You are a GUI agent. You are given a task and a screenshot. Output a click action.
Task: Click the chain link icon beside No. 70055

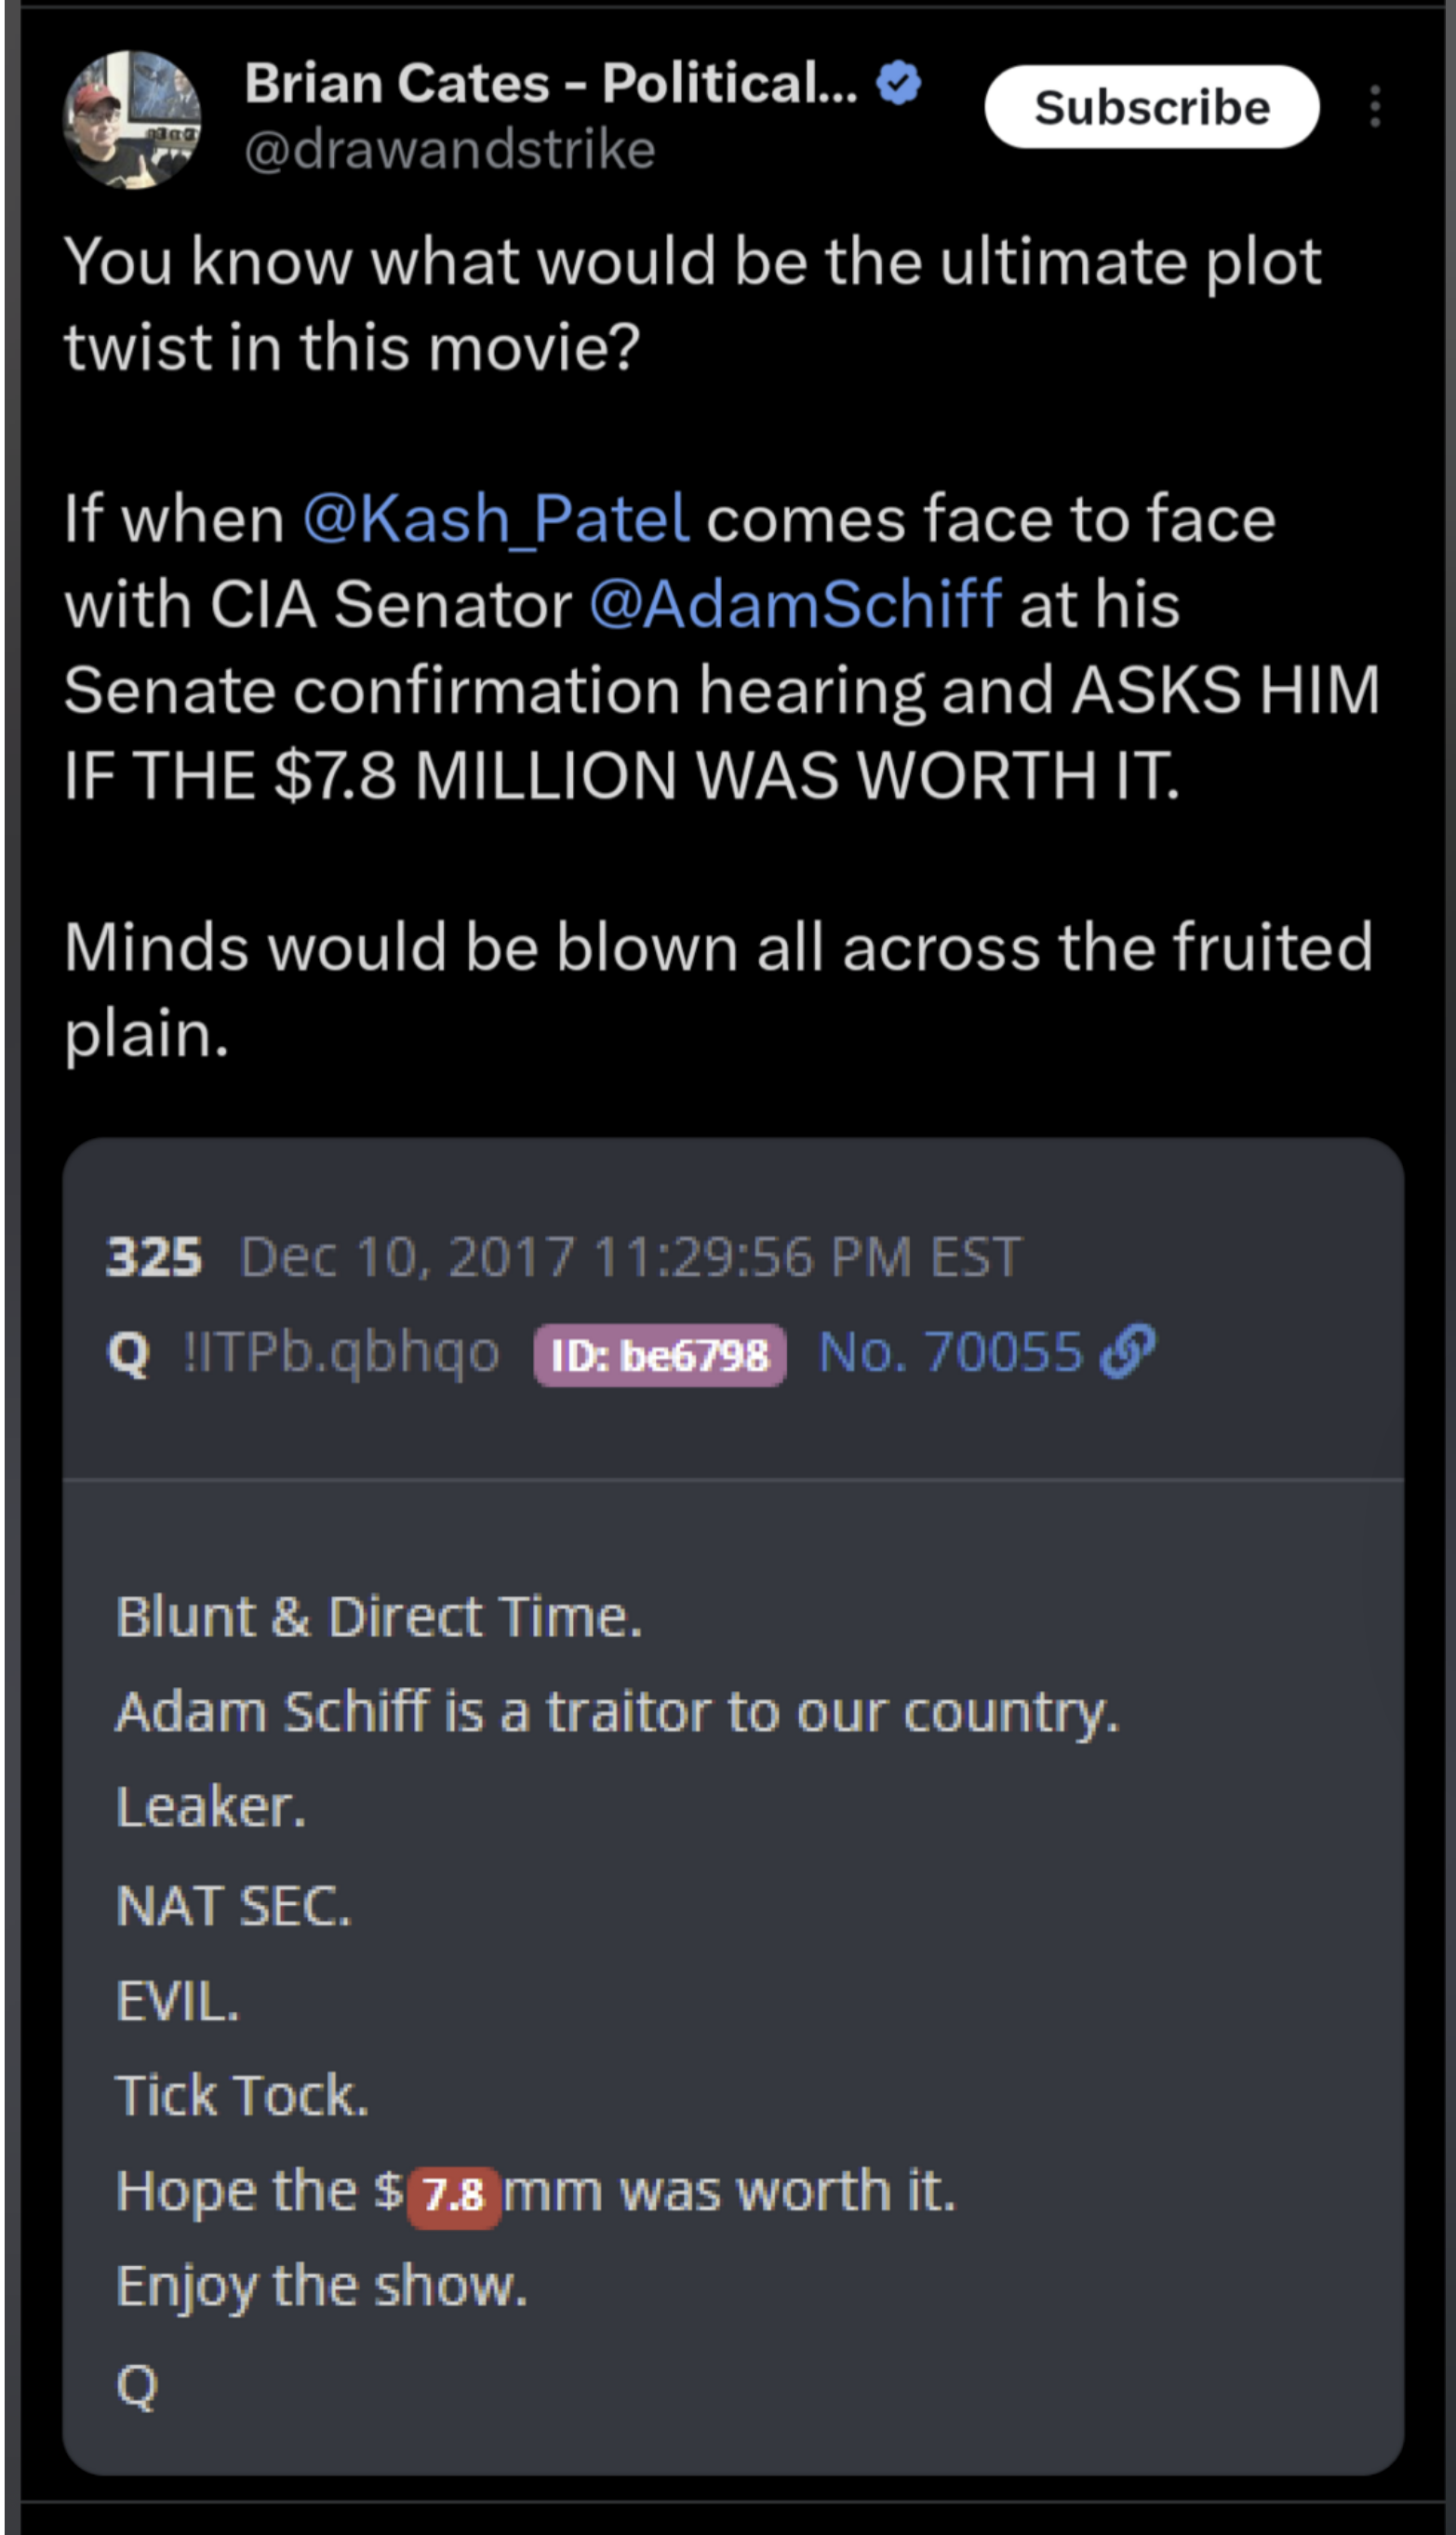[1127, 1352]
